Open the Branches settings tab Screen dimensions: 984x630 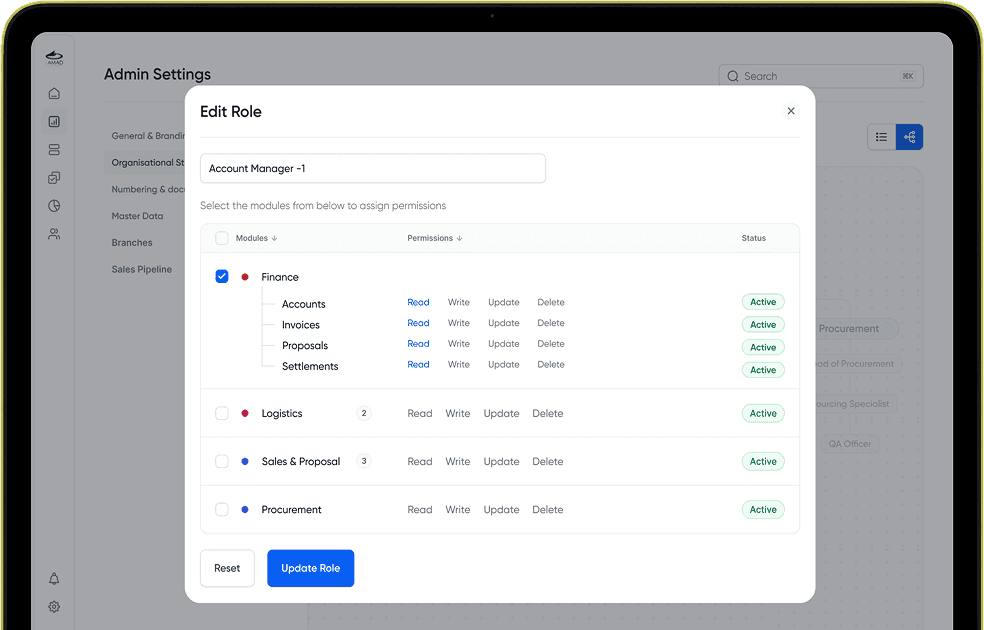click(x=132, y=243)
